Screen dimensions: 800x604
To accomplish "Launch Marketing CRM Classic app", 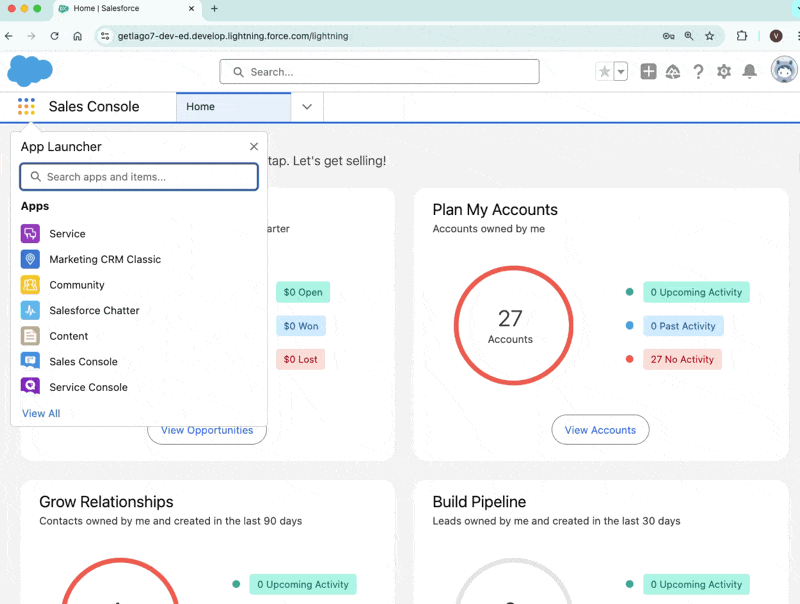I will click(x=105, y=259).
